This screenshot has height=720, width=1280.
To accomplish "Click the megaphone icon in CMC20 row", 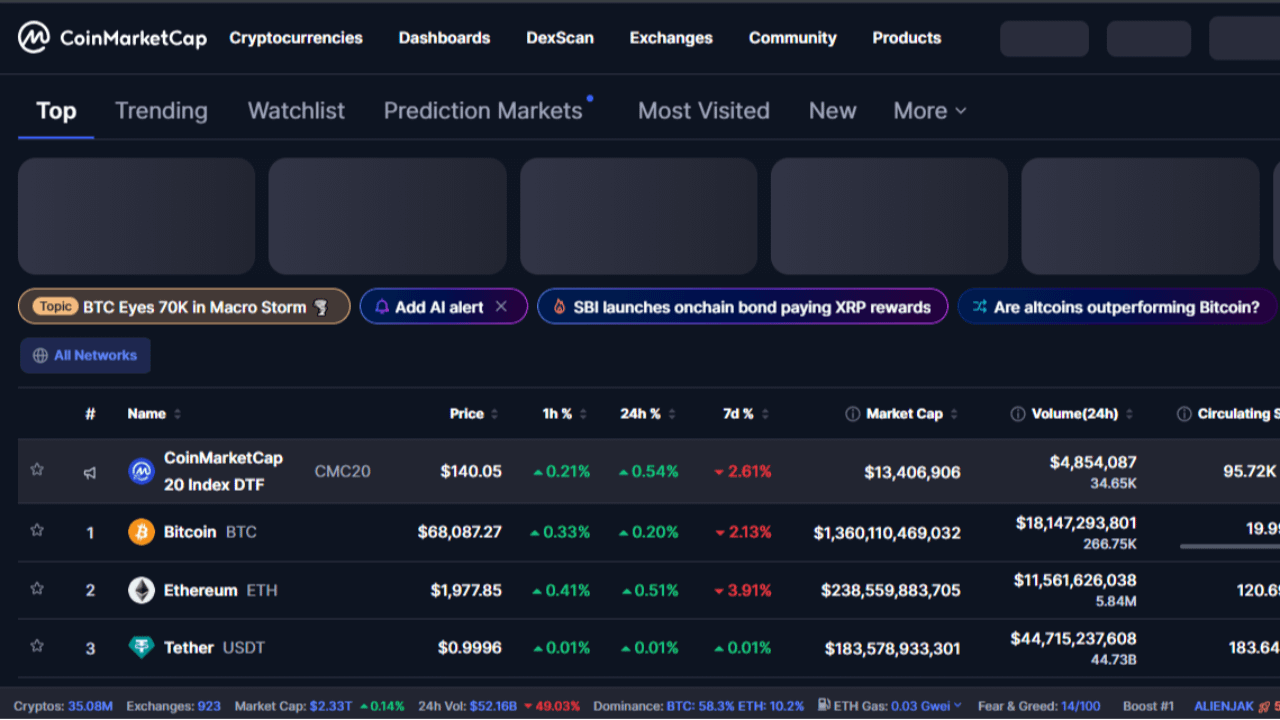I will pyautogui.click(x=90, y=472).
